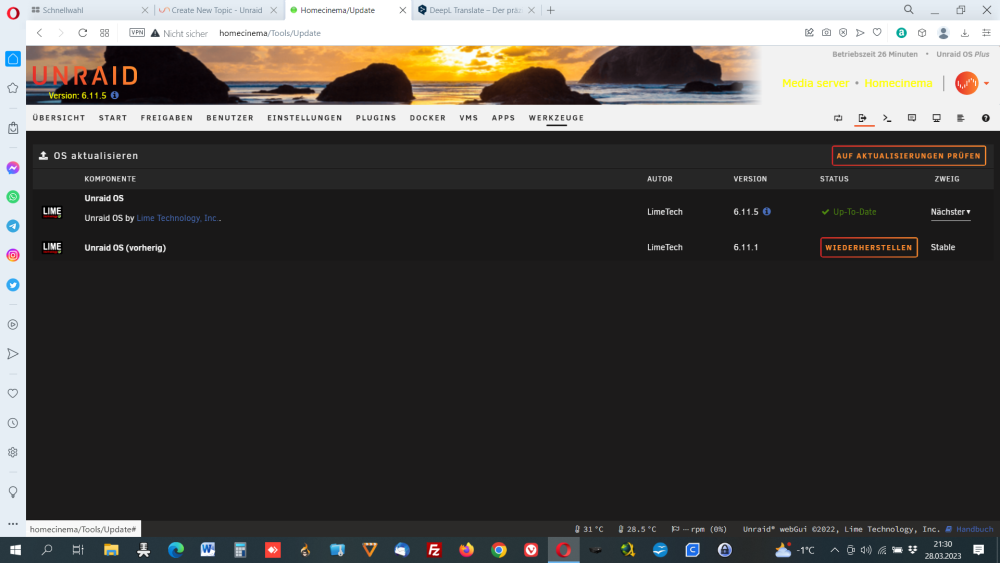The width and height of the screenshot is (1000, 563).
Task: Open the Nächster branch dropdown
Action: coord(950,212)
